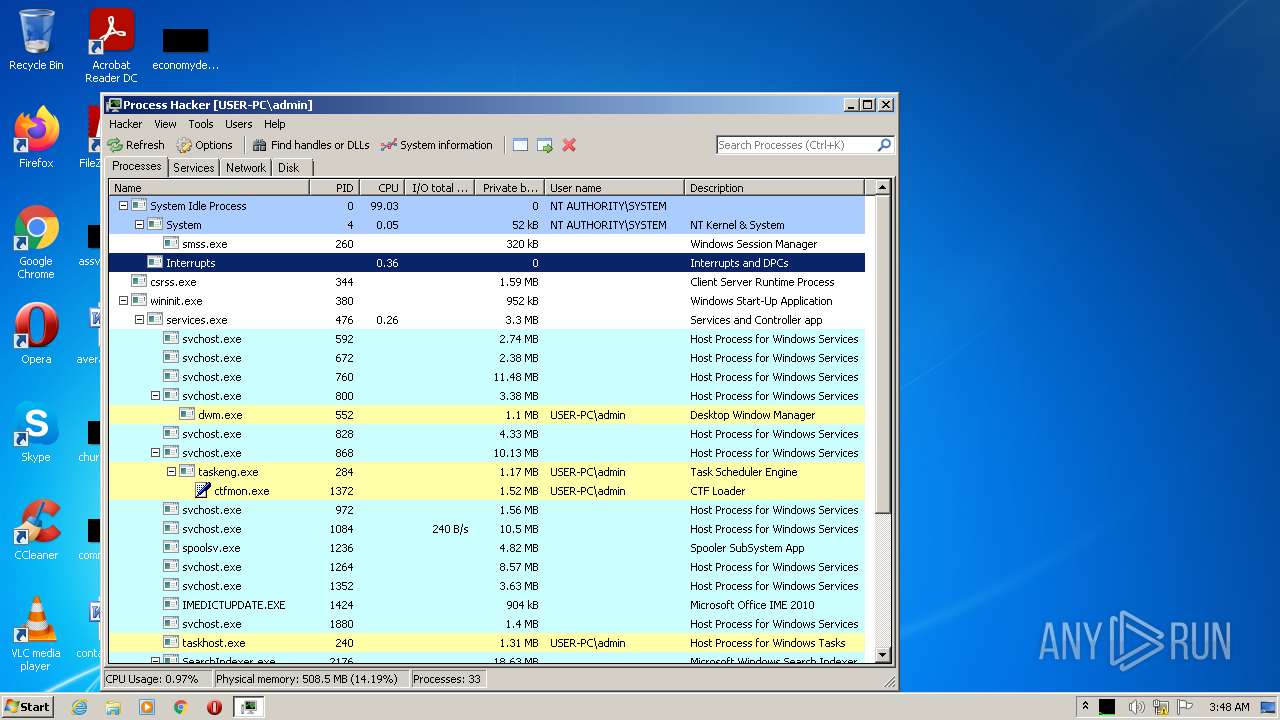
Task: Open the Help menu
Action: [275, 124]
